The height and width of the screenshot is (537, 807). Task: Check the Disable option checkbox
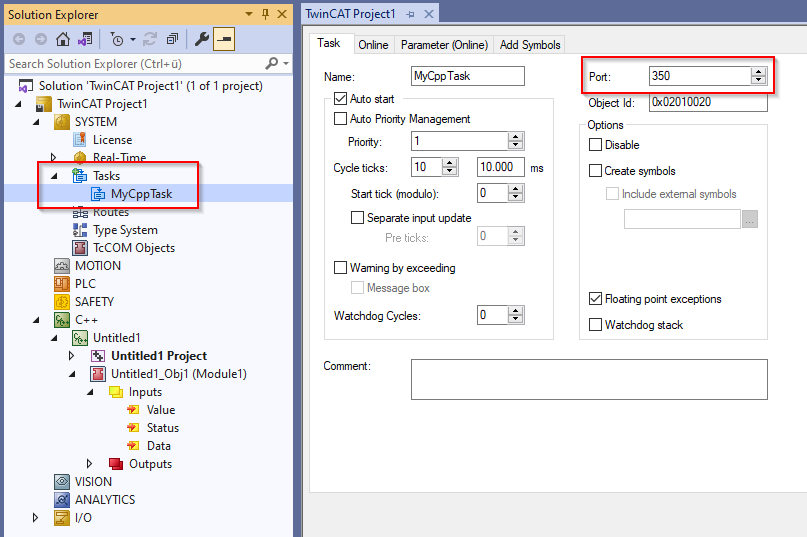click(595, 144)
